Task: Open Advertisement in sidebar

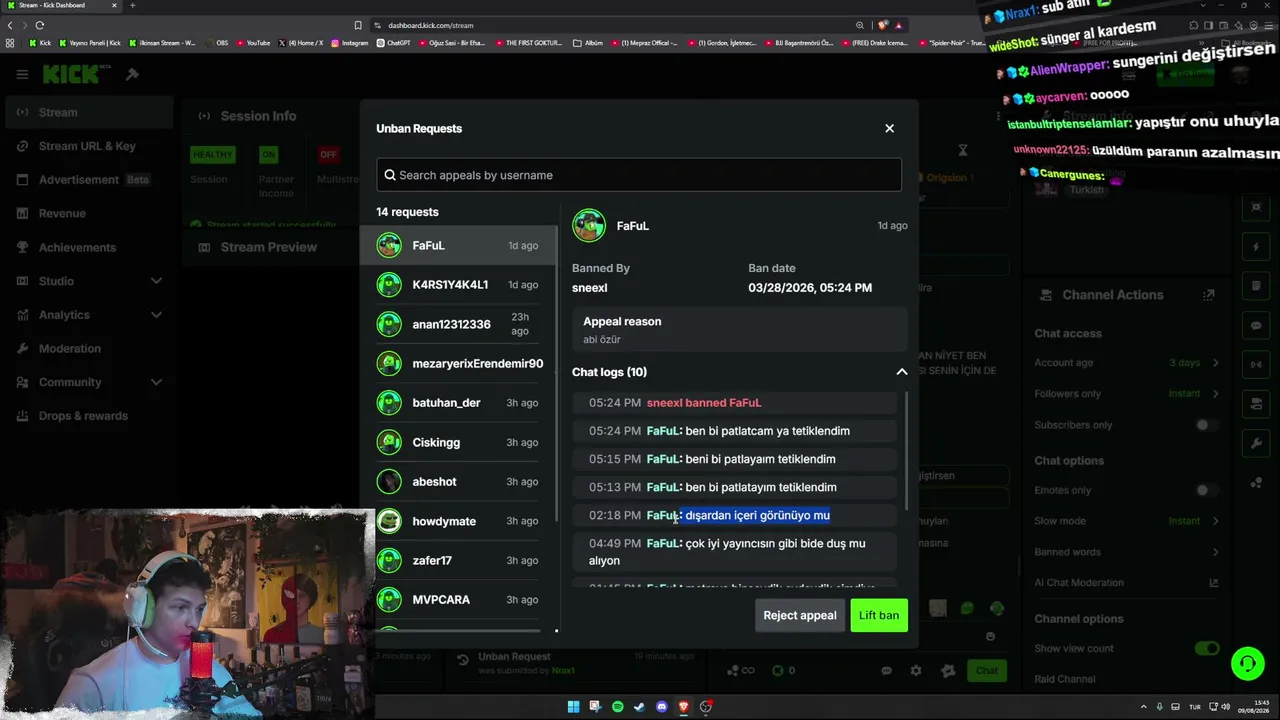Action: click(x=88, y=180)
